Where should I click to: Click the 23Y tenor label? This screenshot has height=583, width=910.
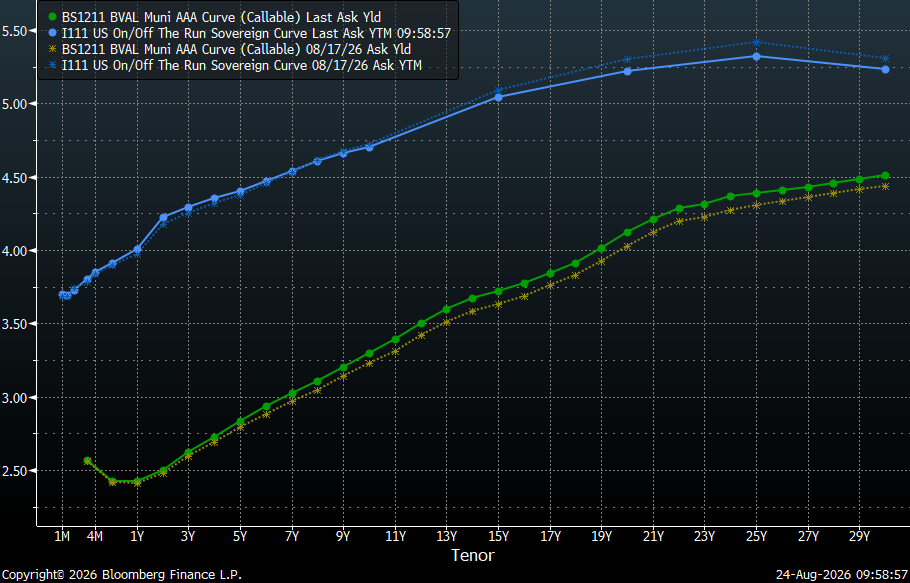(x=705, y=537)
